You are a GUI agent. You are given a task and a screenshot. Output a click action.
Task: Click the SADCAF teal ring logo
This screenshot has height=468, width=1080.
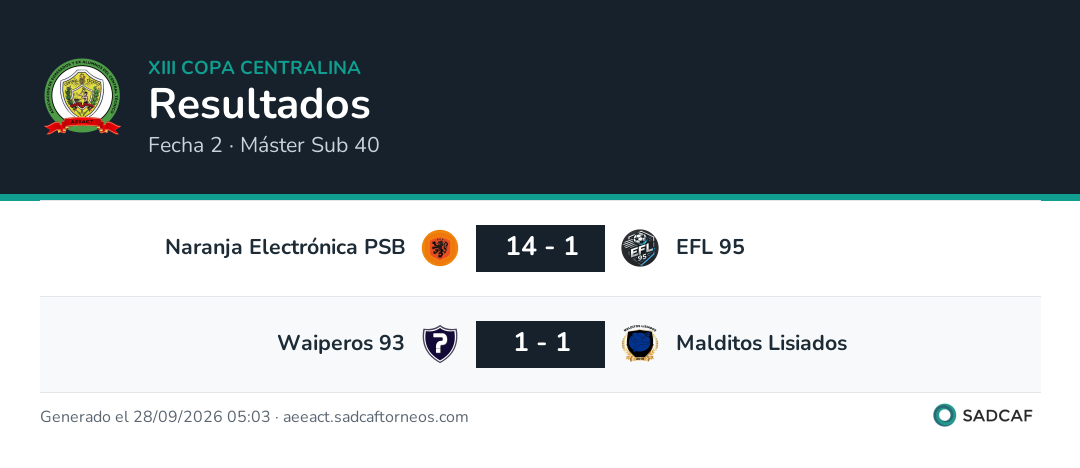pyautogui.click(x=944, y=416)
